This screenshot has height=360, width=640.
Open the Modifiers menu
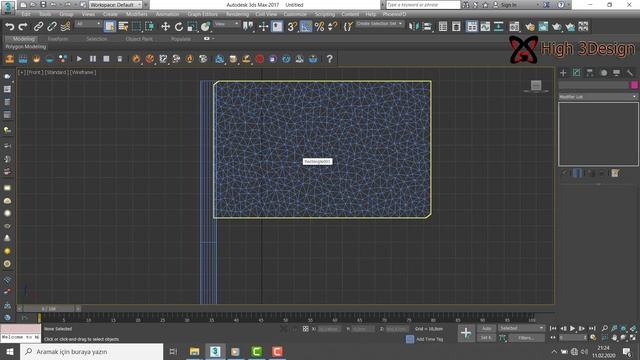(136, 14)
